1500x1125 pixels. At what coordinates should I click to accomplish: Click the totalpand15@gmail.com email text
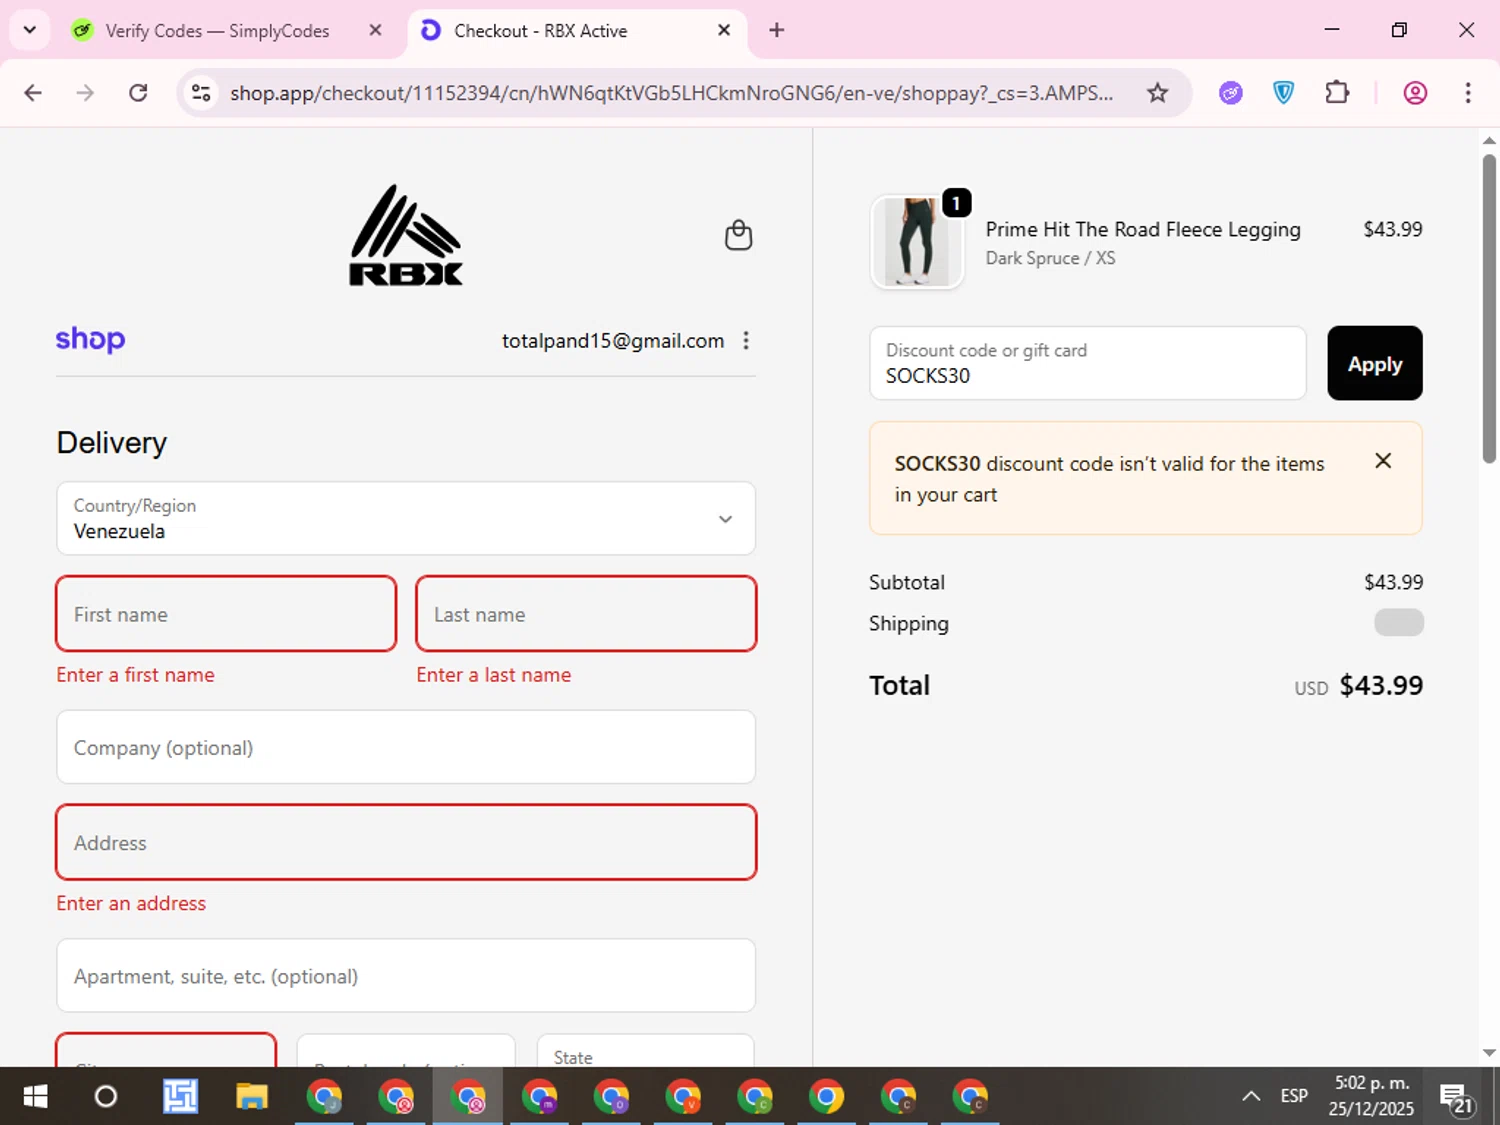613,341
